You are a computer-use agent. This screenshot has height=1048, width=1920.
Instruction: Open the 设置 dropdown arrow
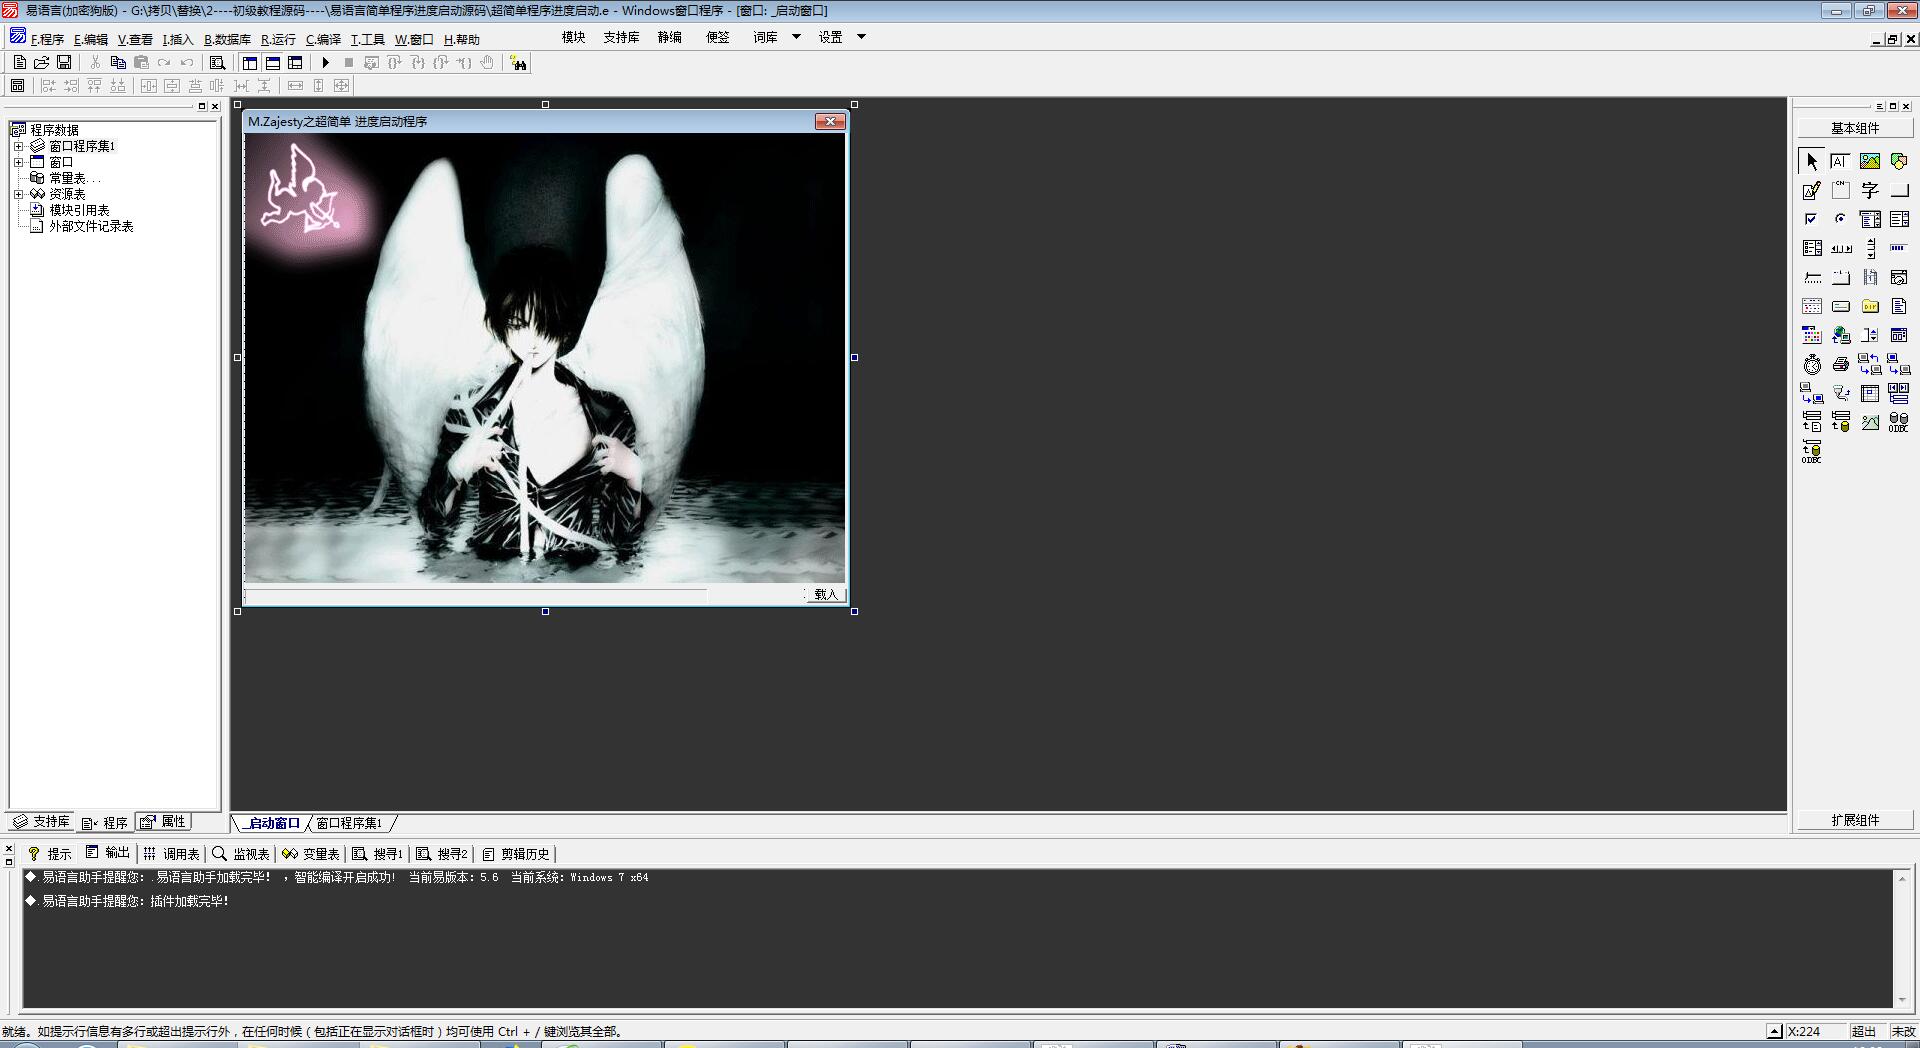pyautogui.click(x=861, y=37)
